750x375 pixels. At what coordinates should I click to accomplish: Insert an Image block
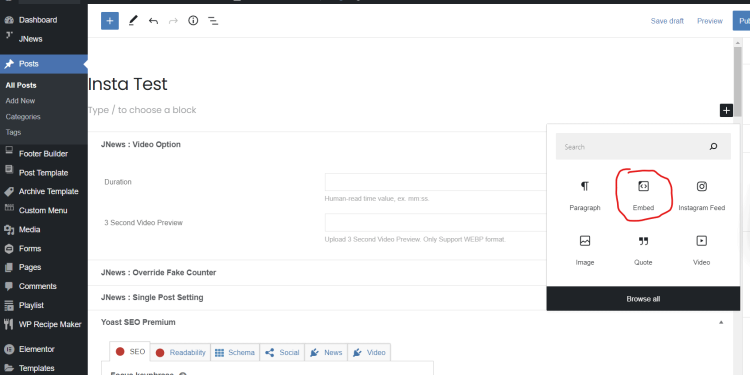pos(585,250)
